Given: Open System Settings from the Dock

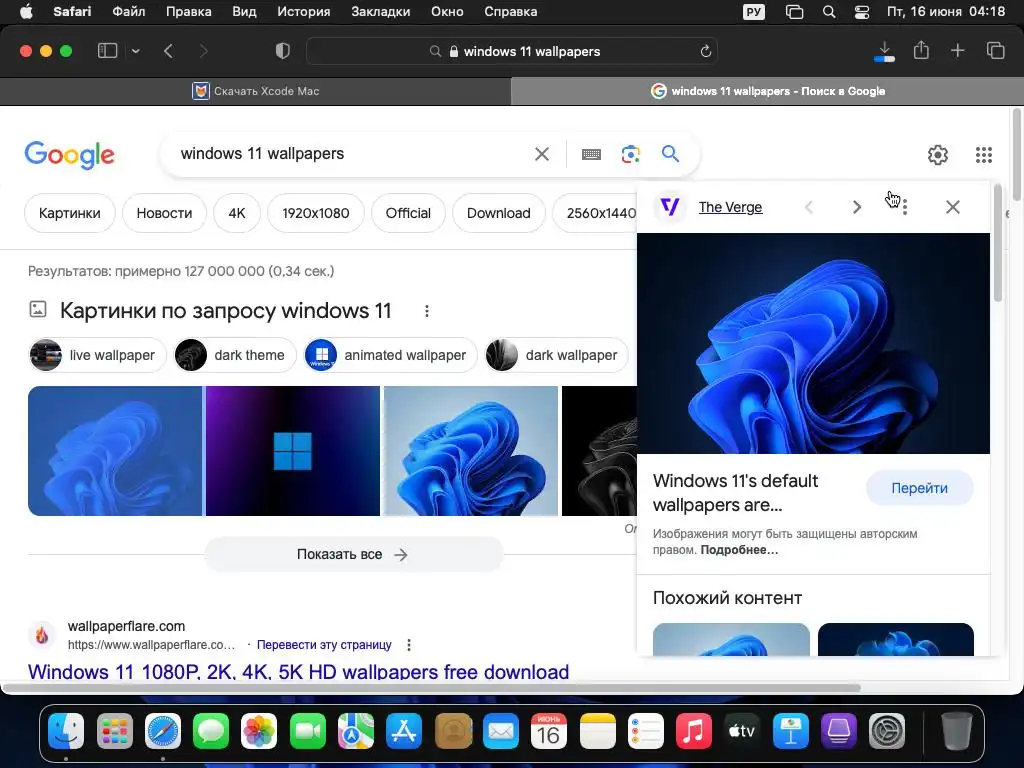Looking at the screenshot, I should 887,731.
